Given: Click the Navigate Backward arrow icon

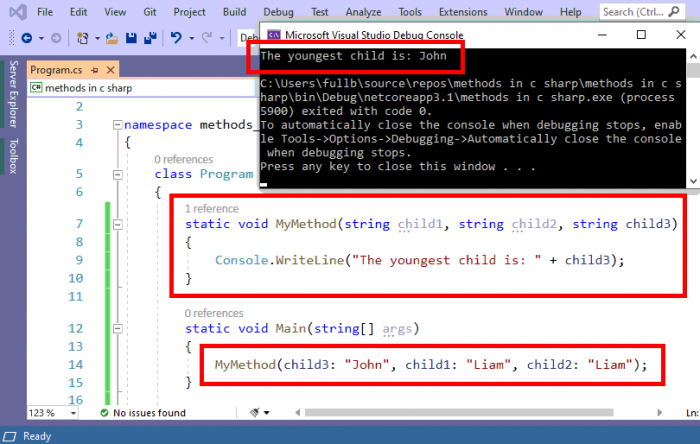Looking at the screenshot, I should (26, 38).
